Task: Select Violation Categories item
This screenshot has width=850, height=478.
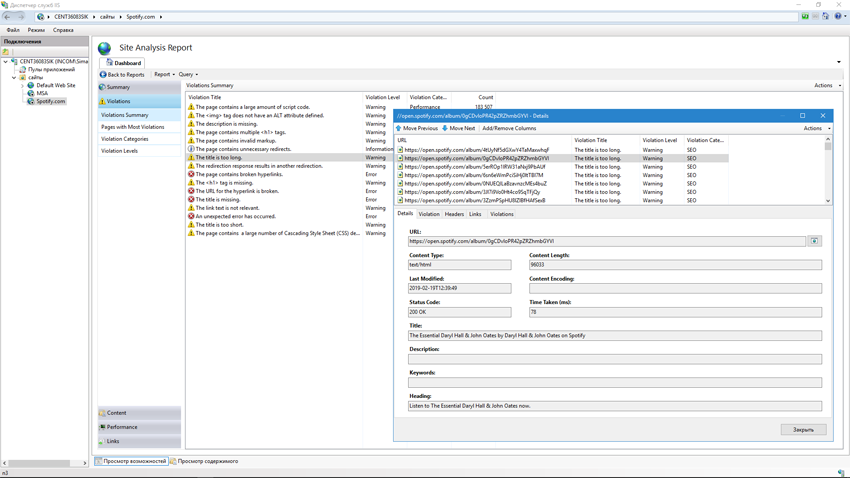Action: 139,139
